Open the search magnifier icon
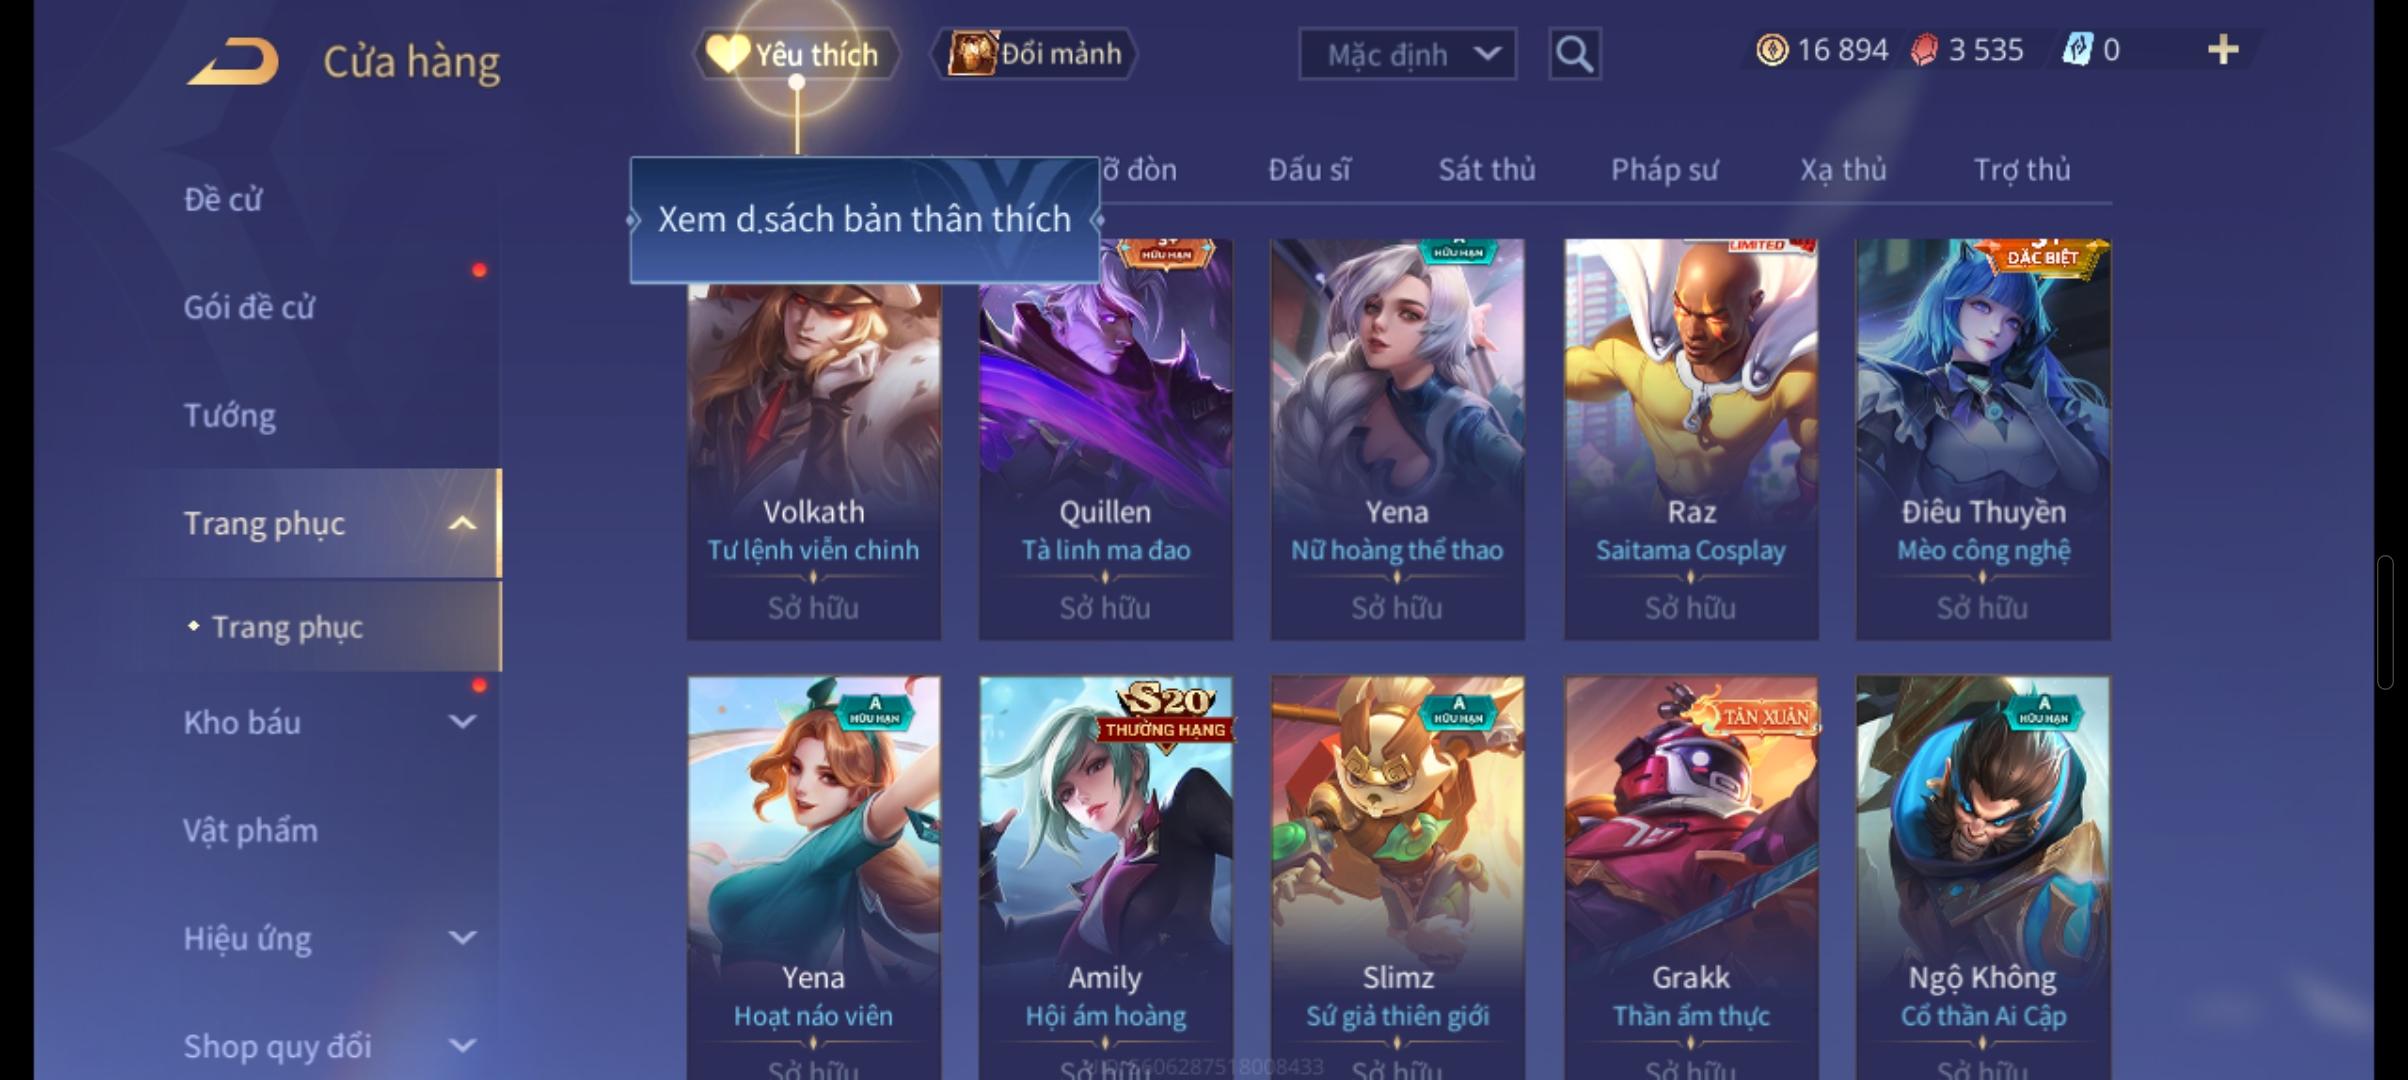2408x1080 pixels. pyautogui.click(x=1574, y=54)
